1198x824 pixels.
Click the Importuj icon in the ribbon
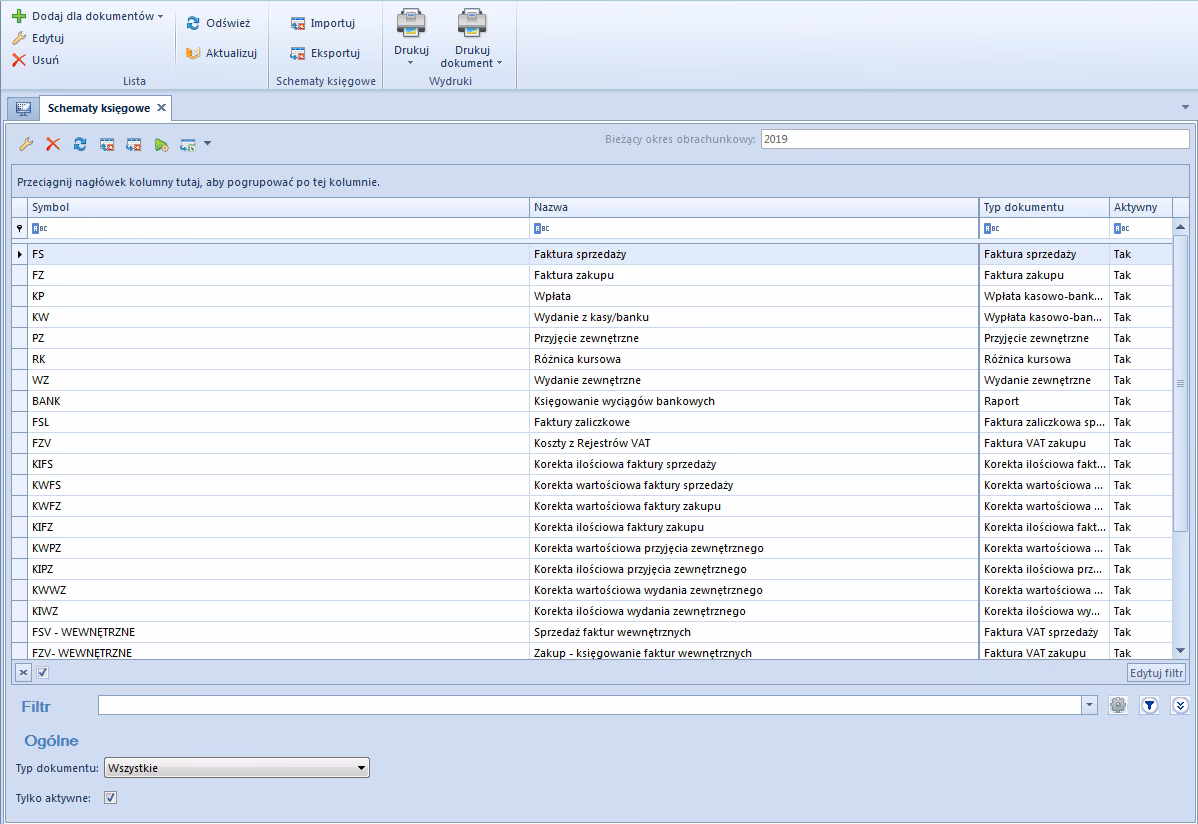pos(297,23)
